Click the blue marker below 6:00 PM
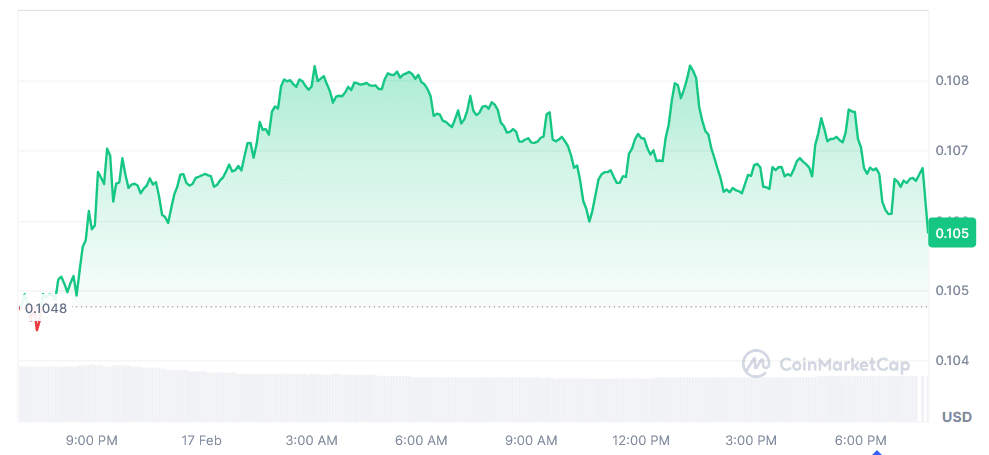The image size is (989, 455). point(877,452)
